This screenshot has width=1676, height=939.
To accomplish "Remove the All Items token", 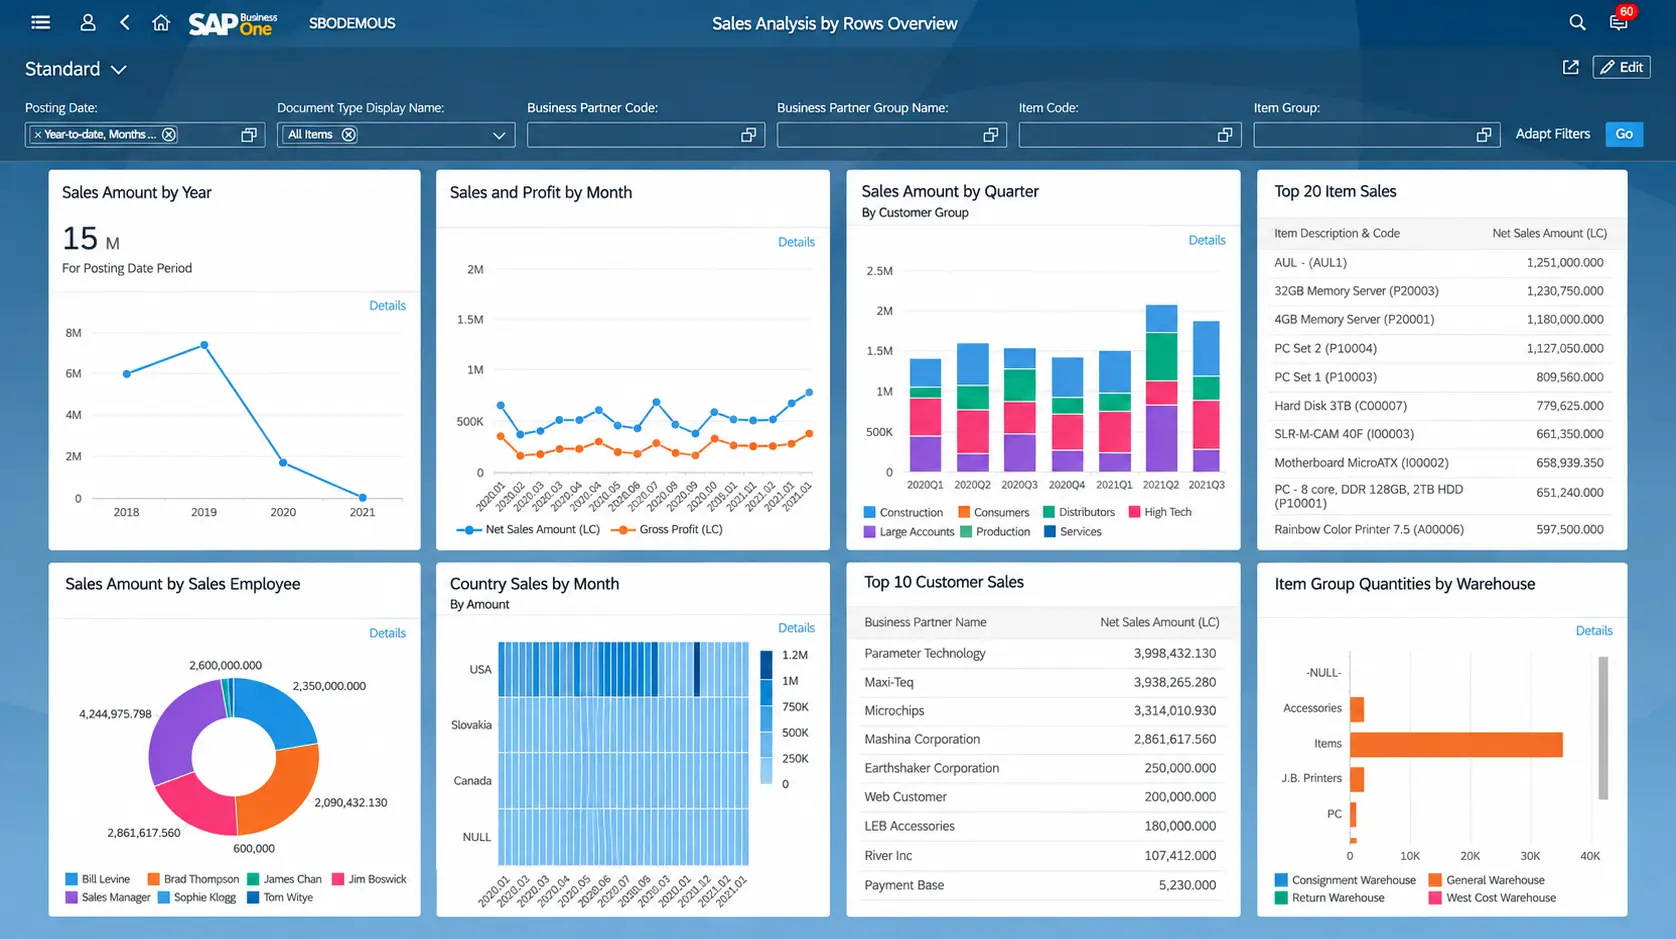I will (x=348, y=134).
